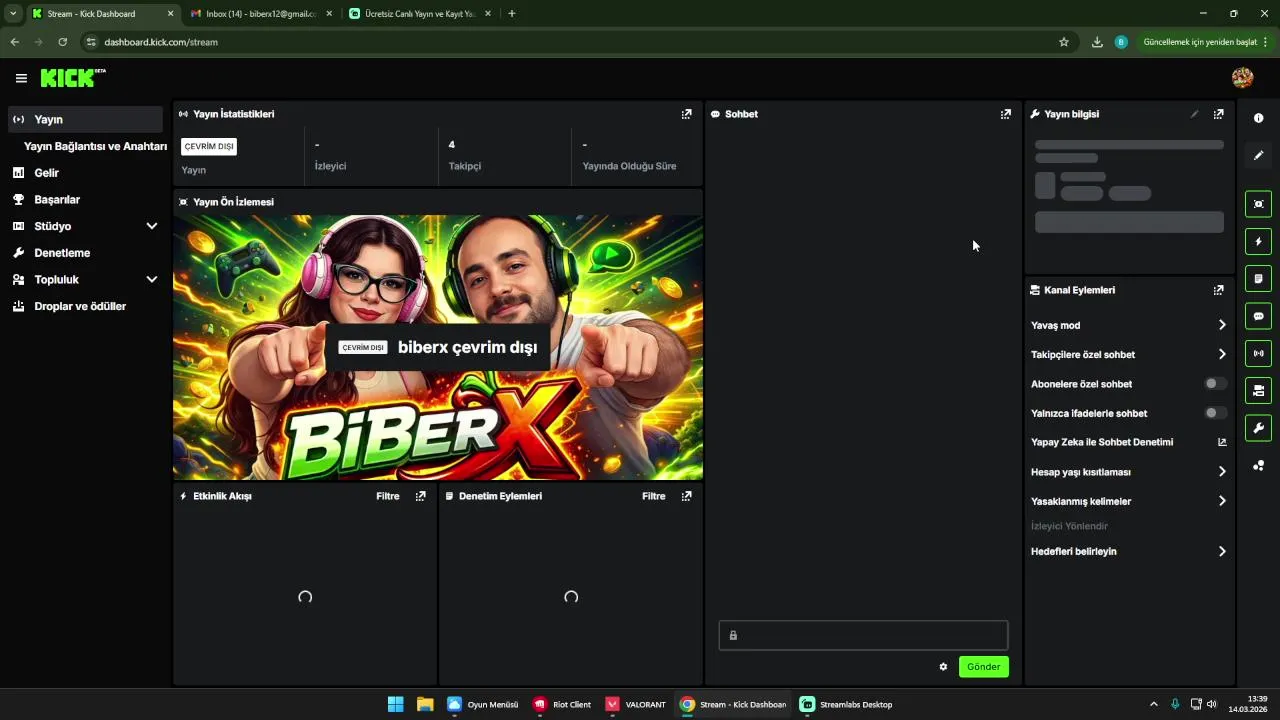Click the info icon in the right sidebar

coord(1258,118)
